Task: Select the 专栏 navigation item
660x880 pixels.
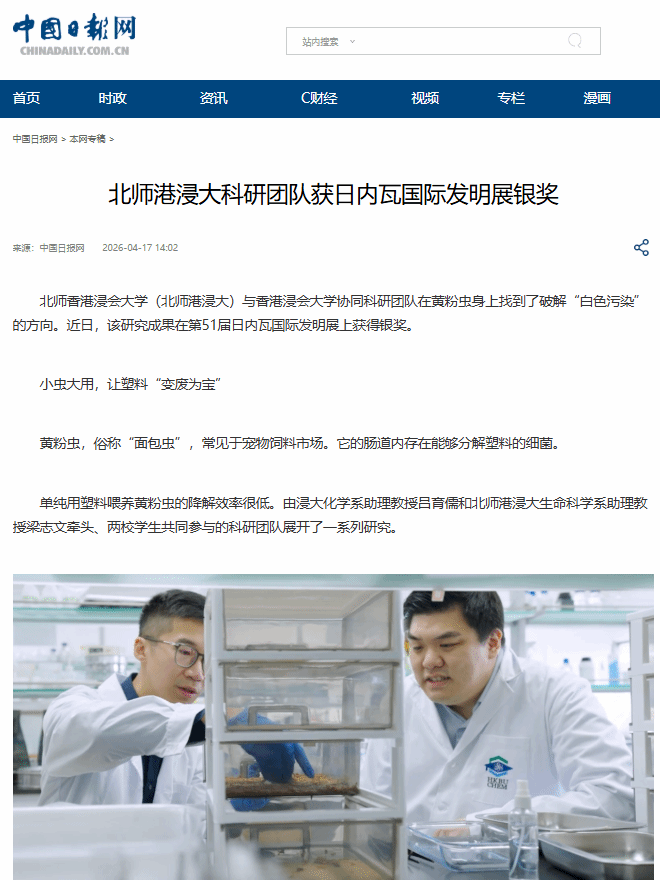Action: [x=511, y=98]
